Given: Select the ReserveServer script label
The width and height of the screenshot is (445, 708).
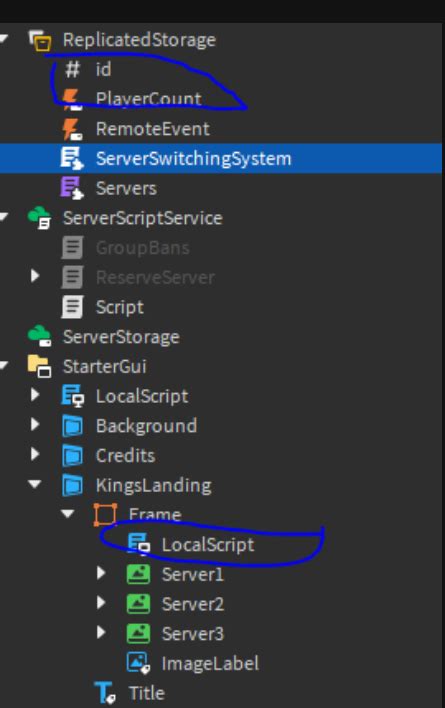Looking at the screenshot, I should click(155, 277).
